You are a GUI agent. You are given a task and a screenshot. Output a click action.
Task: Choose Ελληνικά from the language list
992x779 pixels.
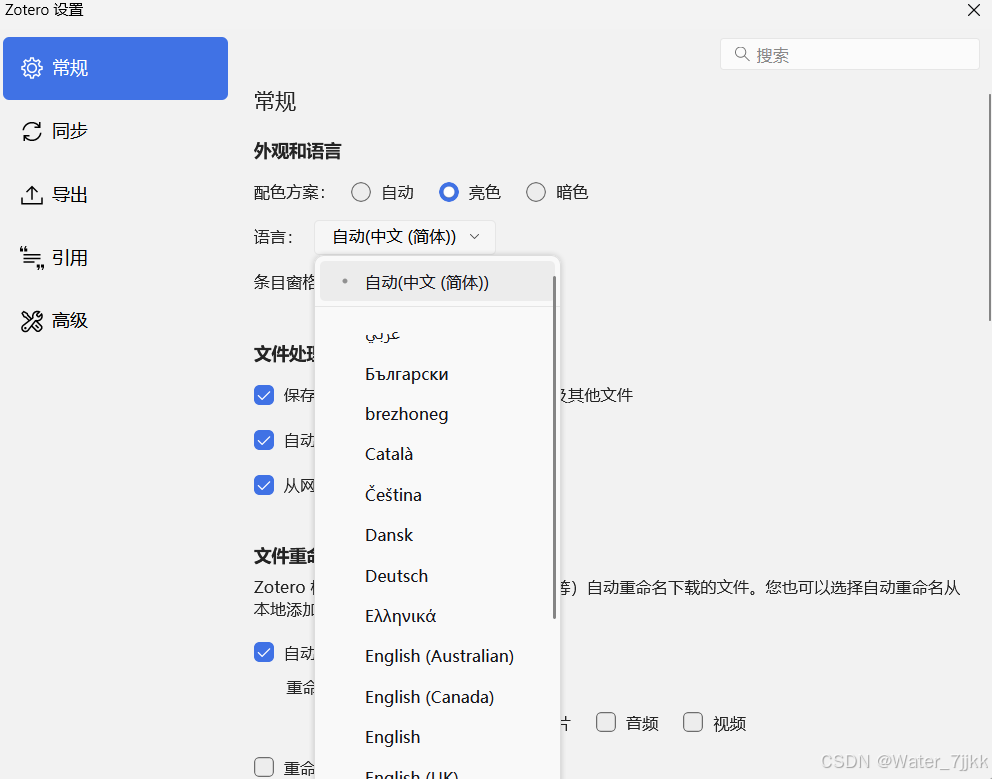pyautogui.click(x=437, y=616)
